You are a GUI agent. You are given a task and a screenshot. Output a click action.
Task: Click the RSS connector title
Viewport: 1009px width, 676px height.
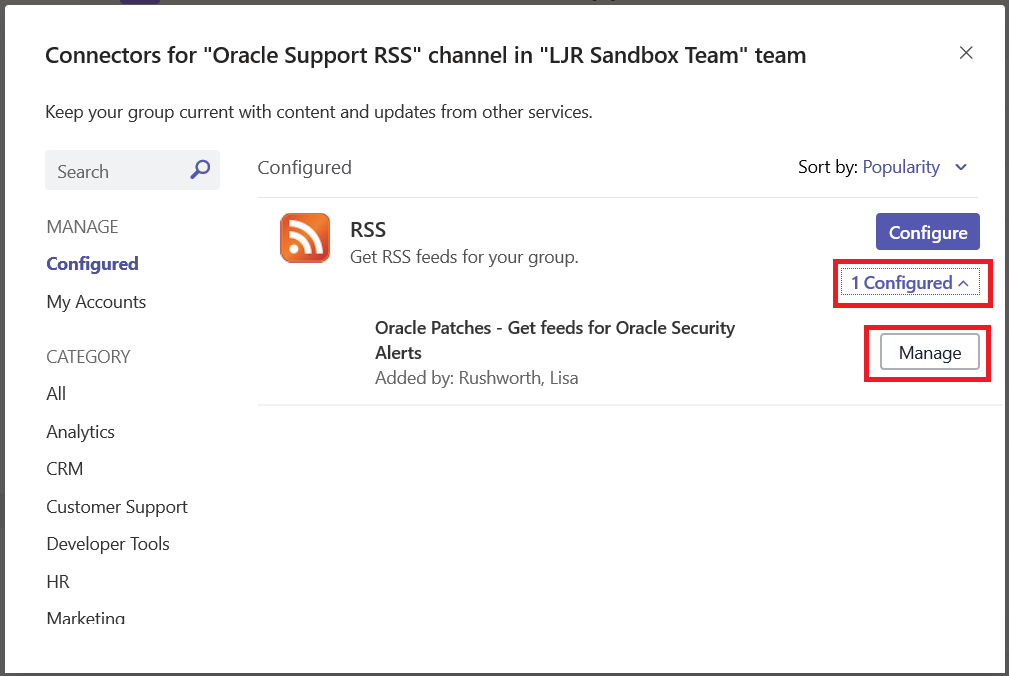click(x=368, y=230)
